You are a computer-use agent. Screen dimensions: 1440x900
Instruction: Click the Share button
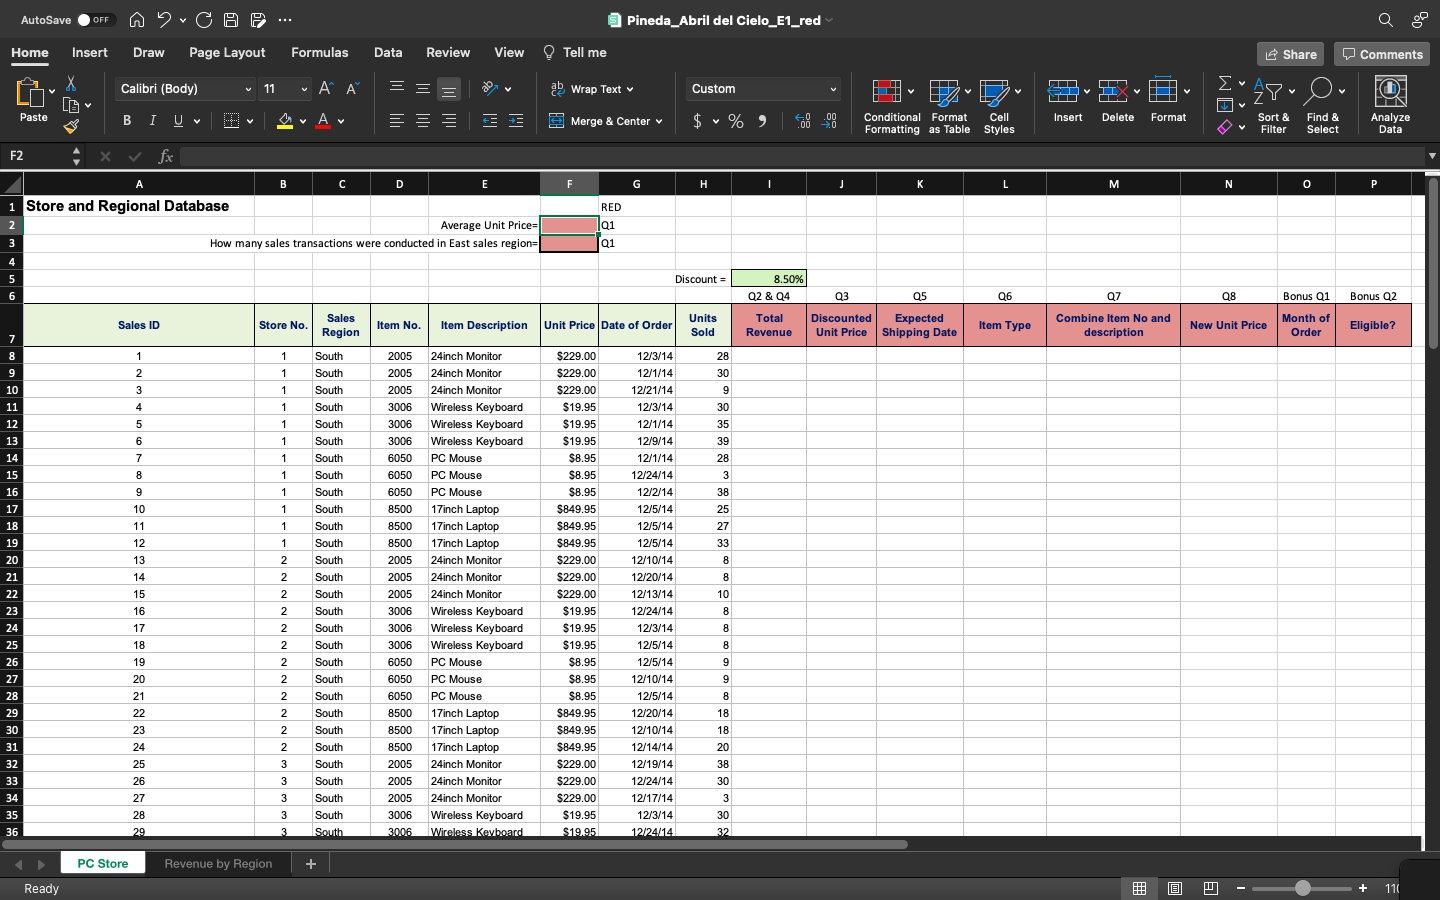click(1290, 54)
